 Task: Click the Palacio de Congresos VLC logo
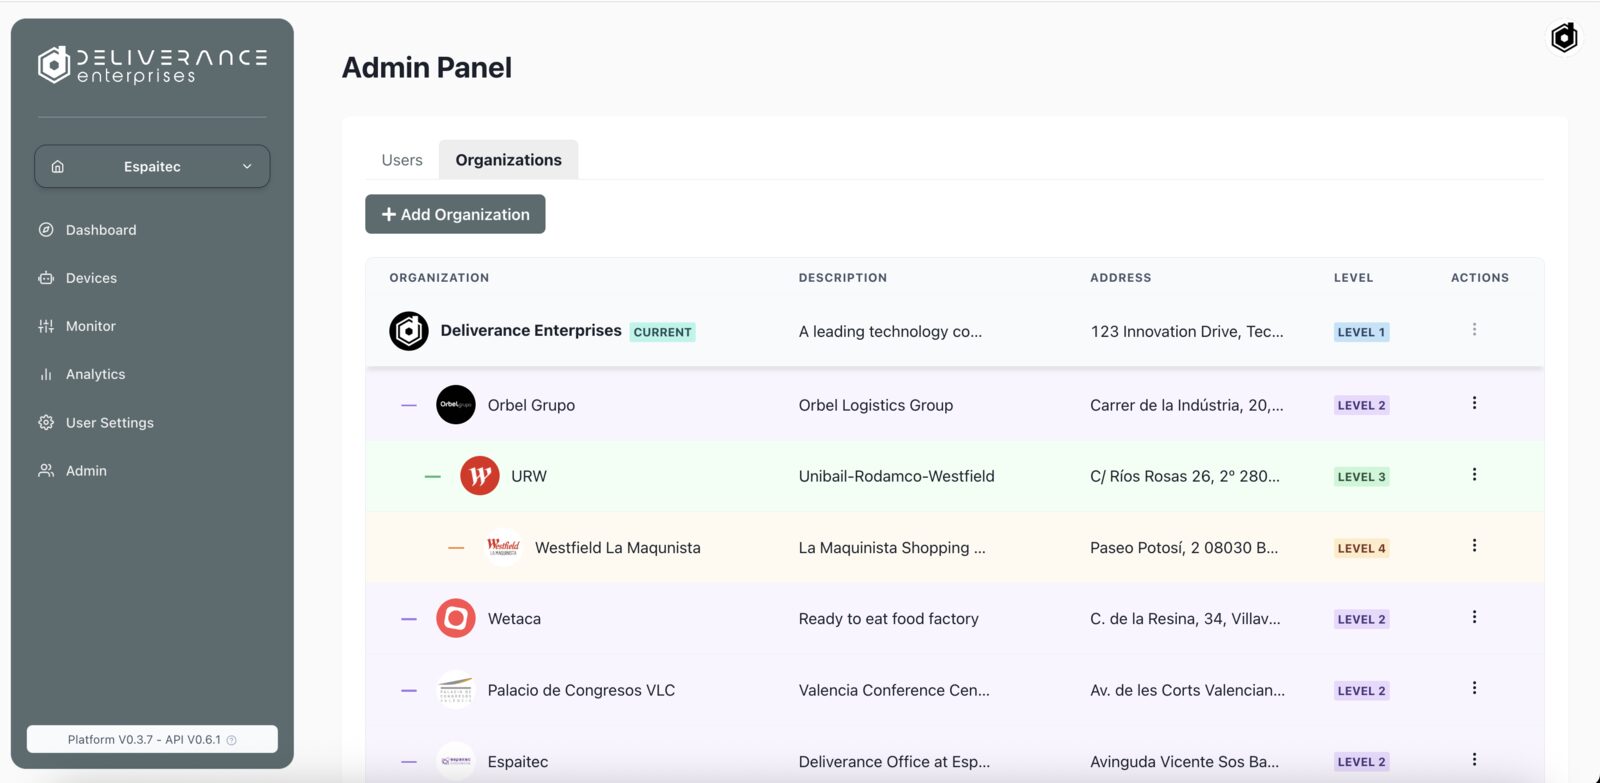(x=456, y=690)
